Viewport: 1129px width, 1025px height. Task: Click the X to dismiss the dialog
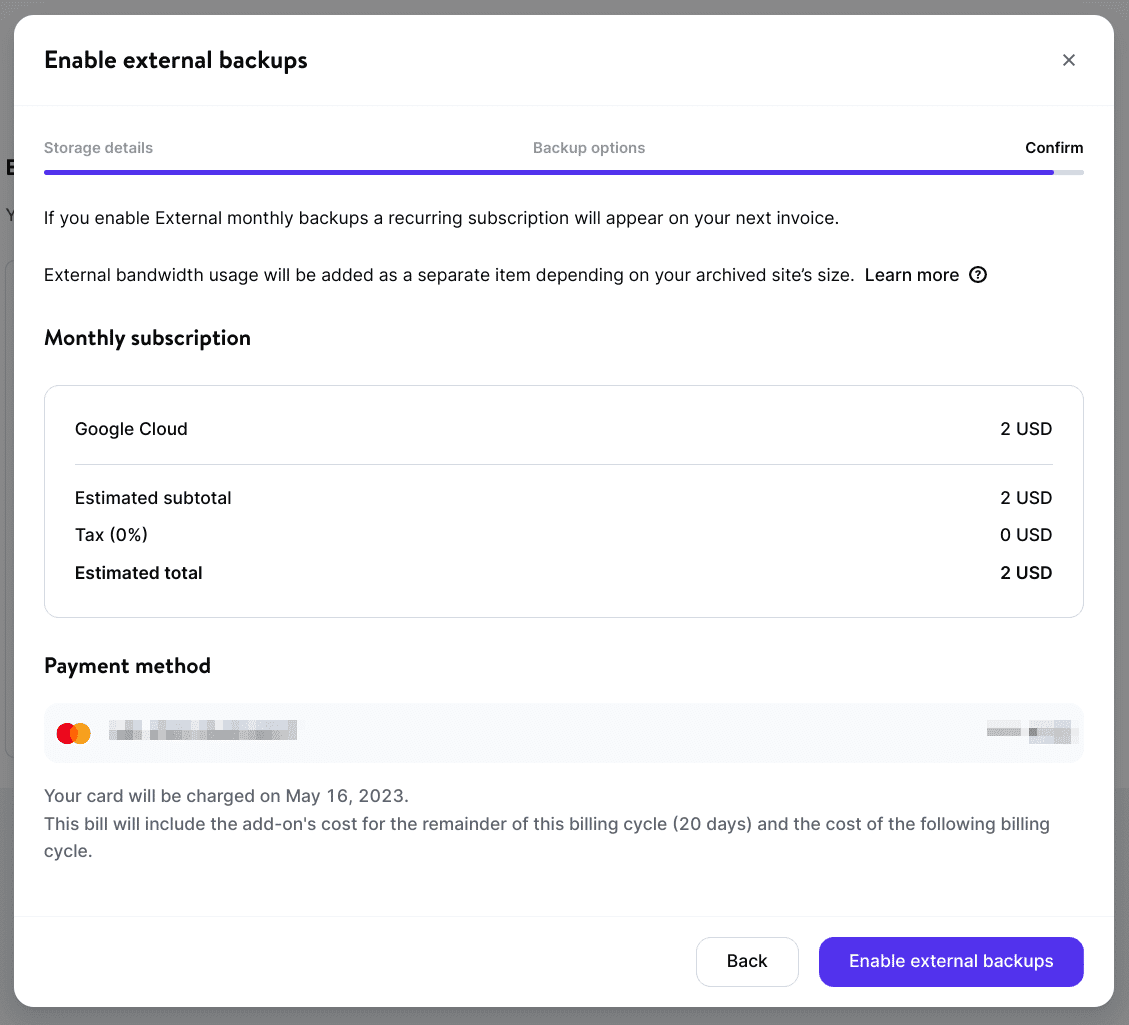point(1068,60)
